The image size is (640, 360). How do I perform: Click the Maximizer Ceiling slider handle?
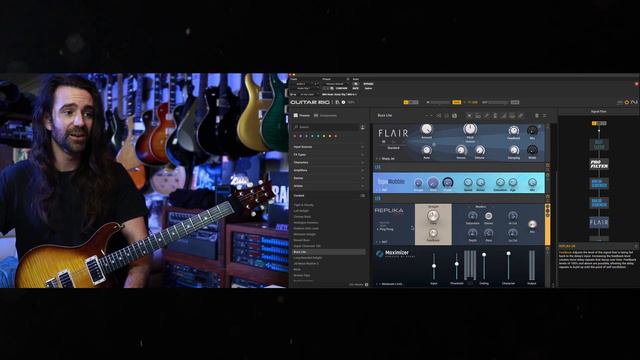(484, 255)
